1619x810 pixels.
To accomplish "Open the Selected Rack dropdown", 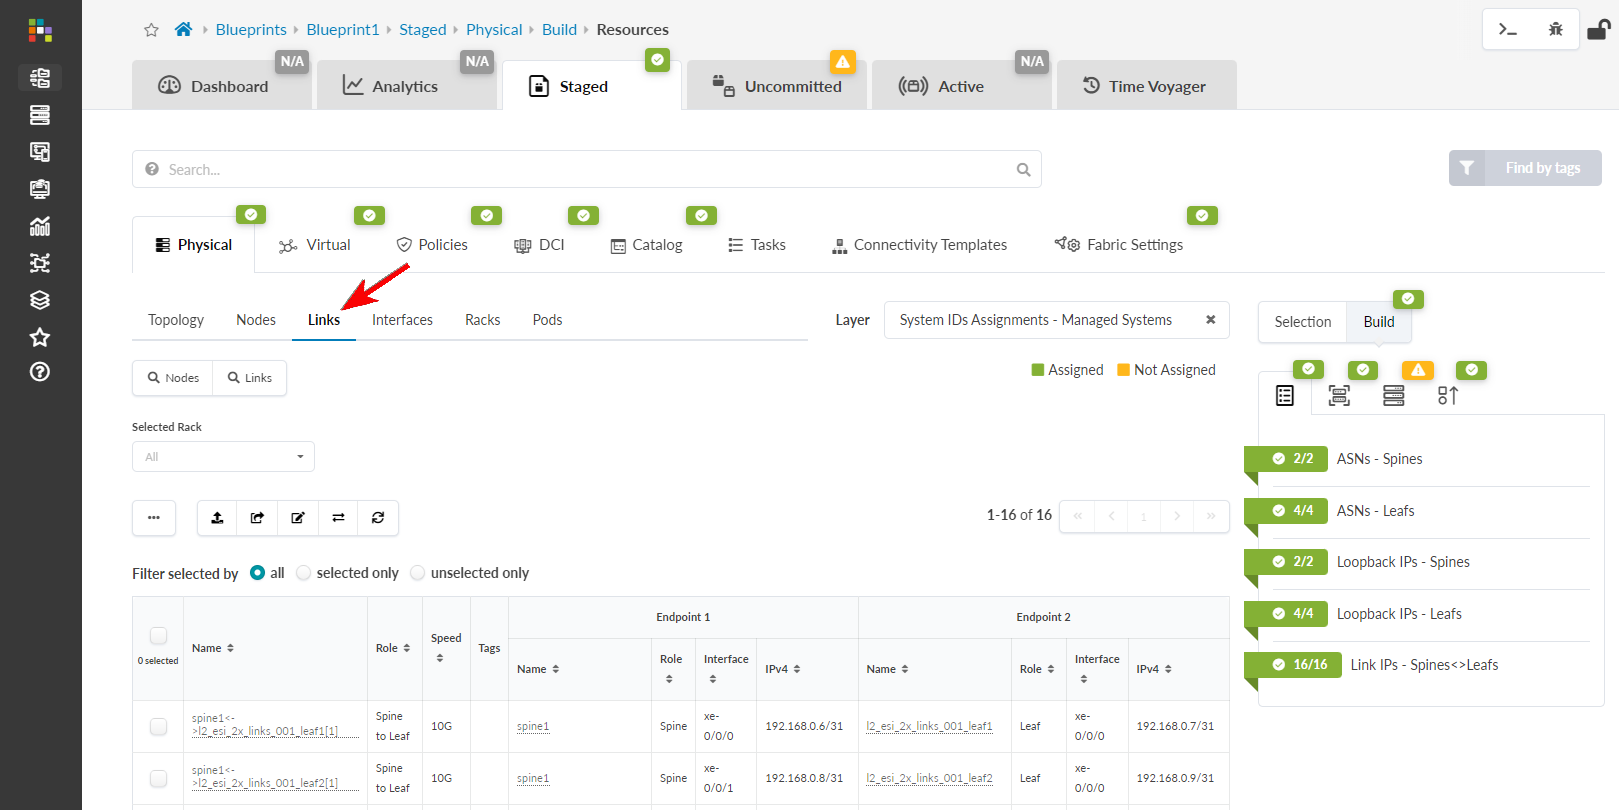I will [223, 457].
